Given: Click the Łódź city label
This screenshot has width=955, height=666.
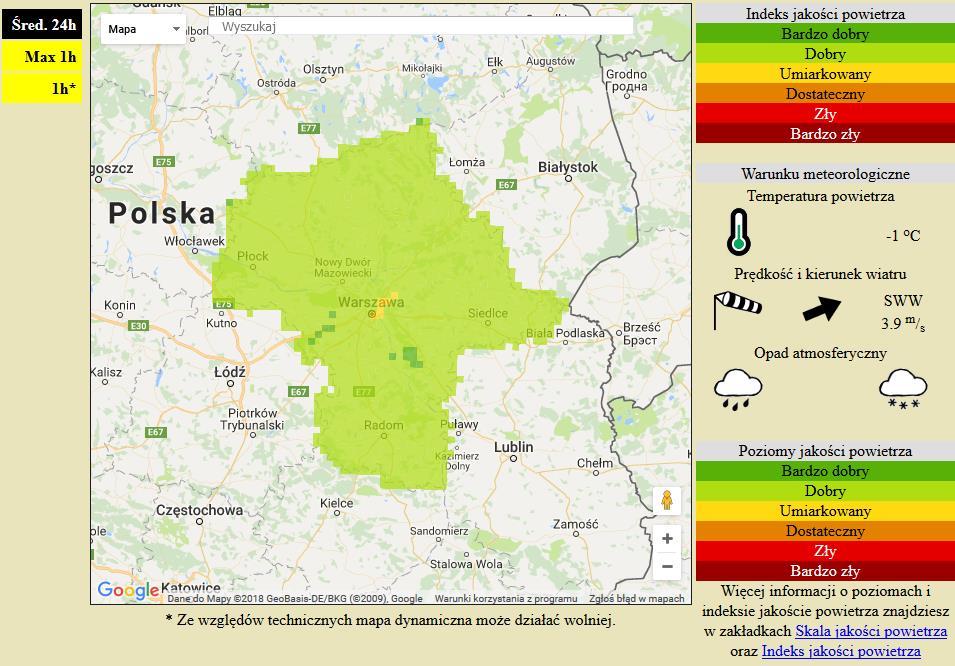Looking at the screenshot, I should point(230,372).
